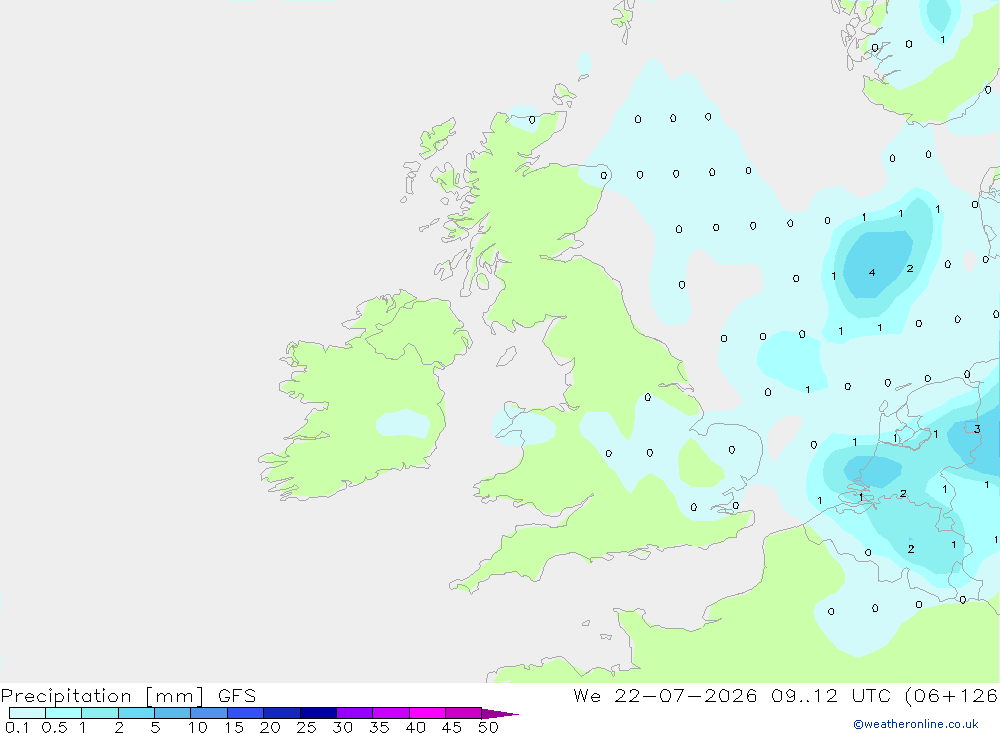This screenshot has width=1000, height=733.
Task: Click the "0.1" legend scale label
Action: click(17, 727)
